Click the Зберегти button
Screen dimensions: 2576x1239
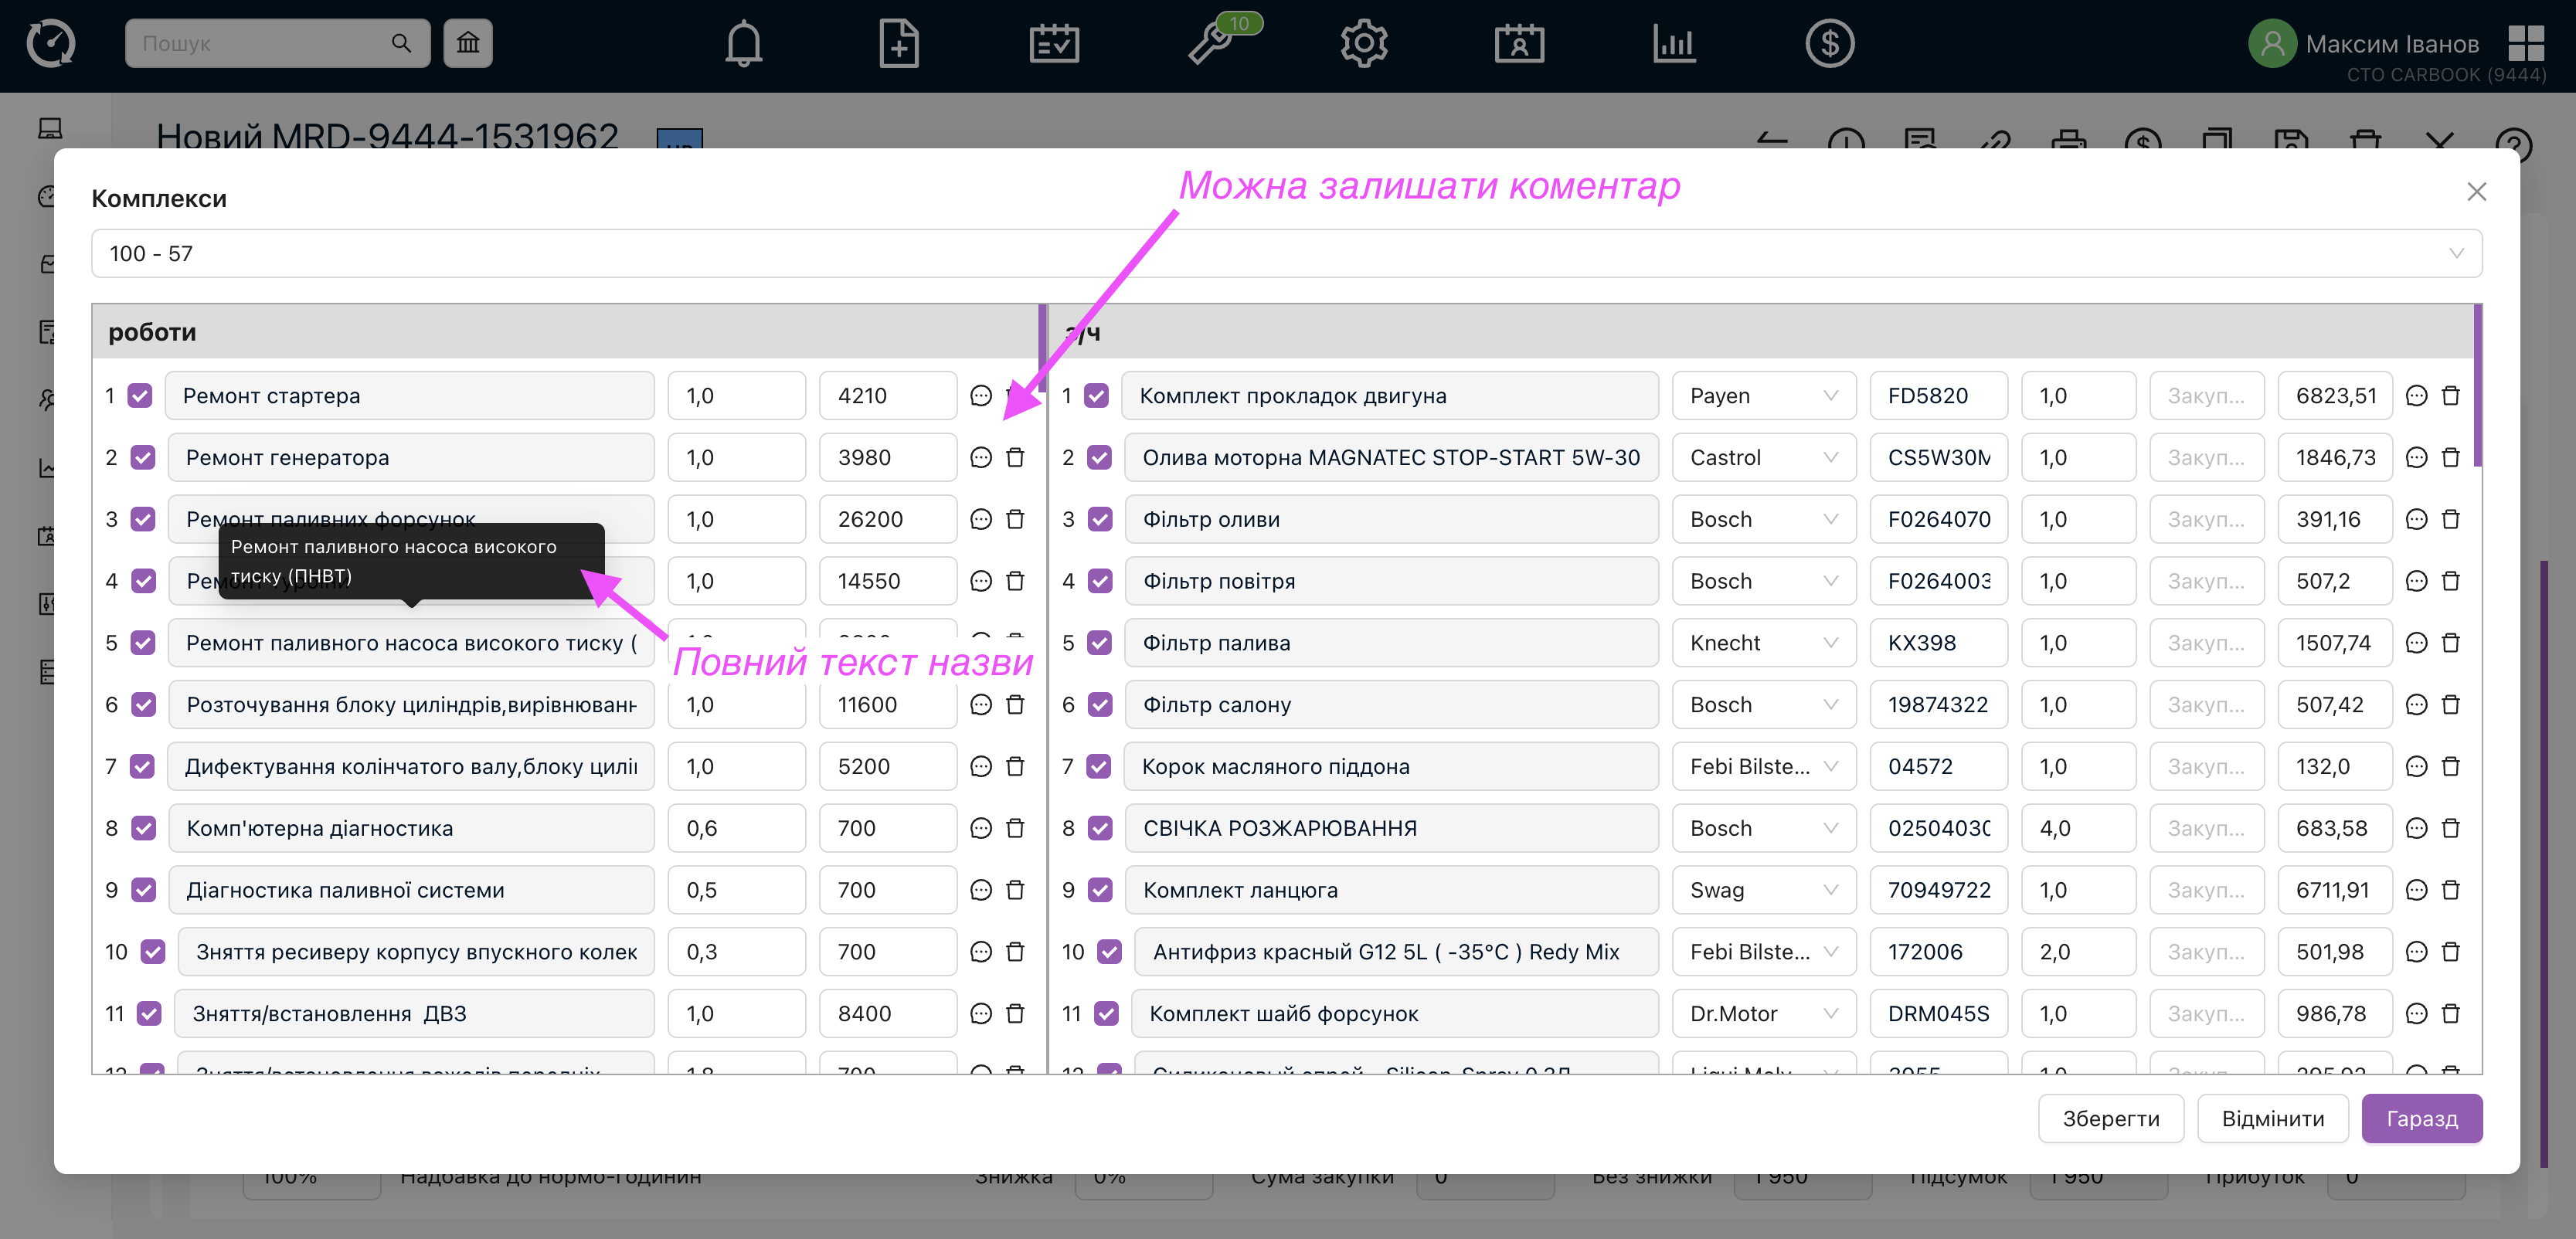(x=2110, y=1118)
